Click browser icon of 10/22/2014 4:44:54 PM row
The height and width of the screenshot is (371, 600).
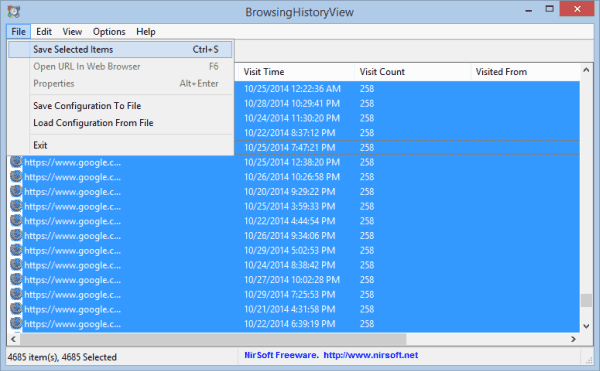coord(16,221)
